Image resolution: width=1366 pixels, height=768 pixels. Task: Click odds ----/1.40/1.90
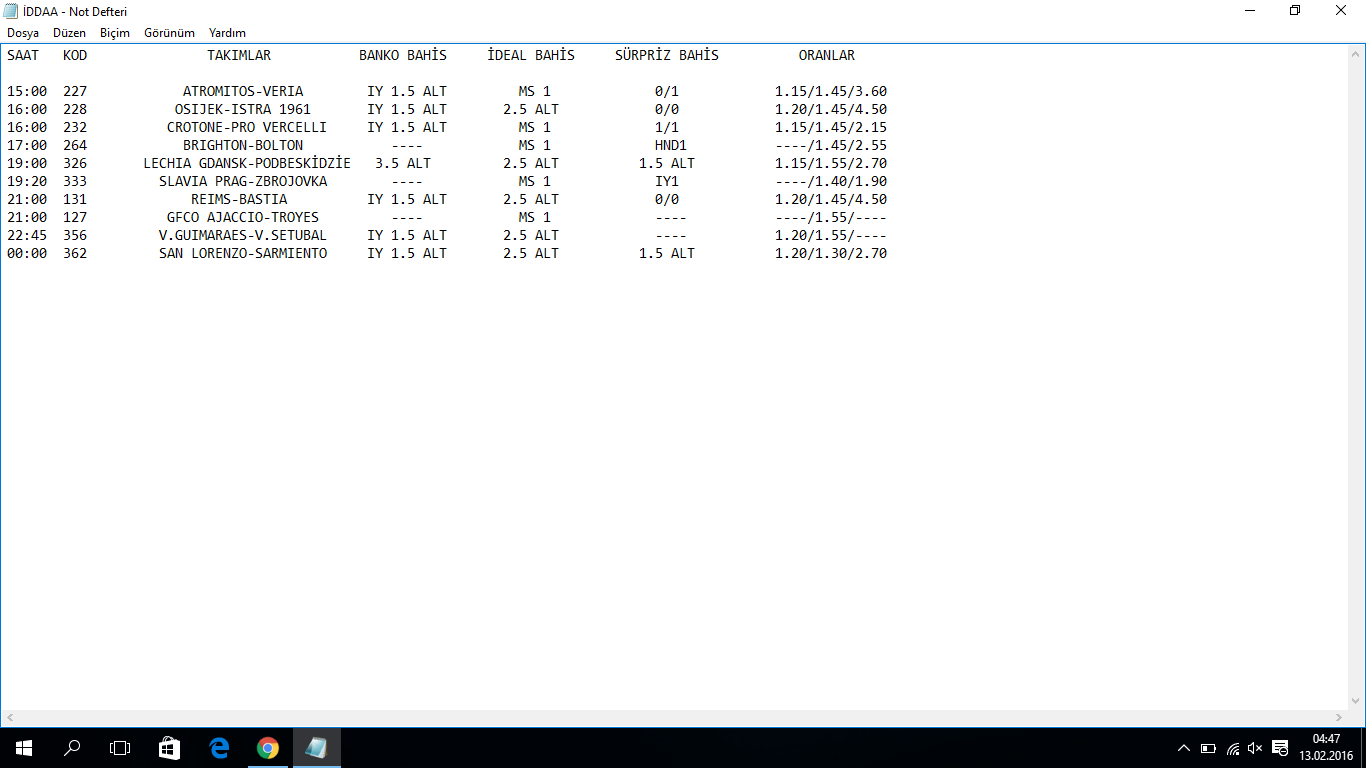click(831, 181)
